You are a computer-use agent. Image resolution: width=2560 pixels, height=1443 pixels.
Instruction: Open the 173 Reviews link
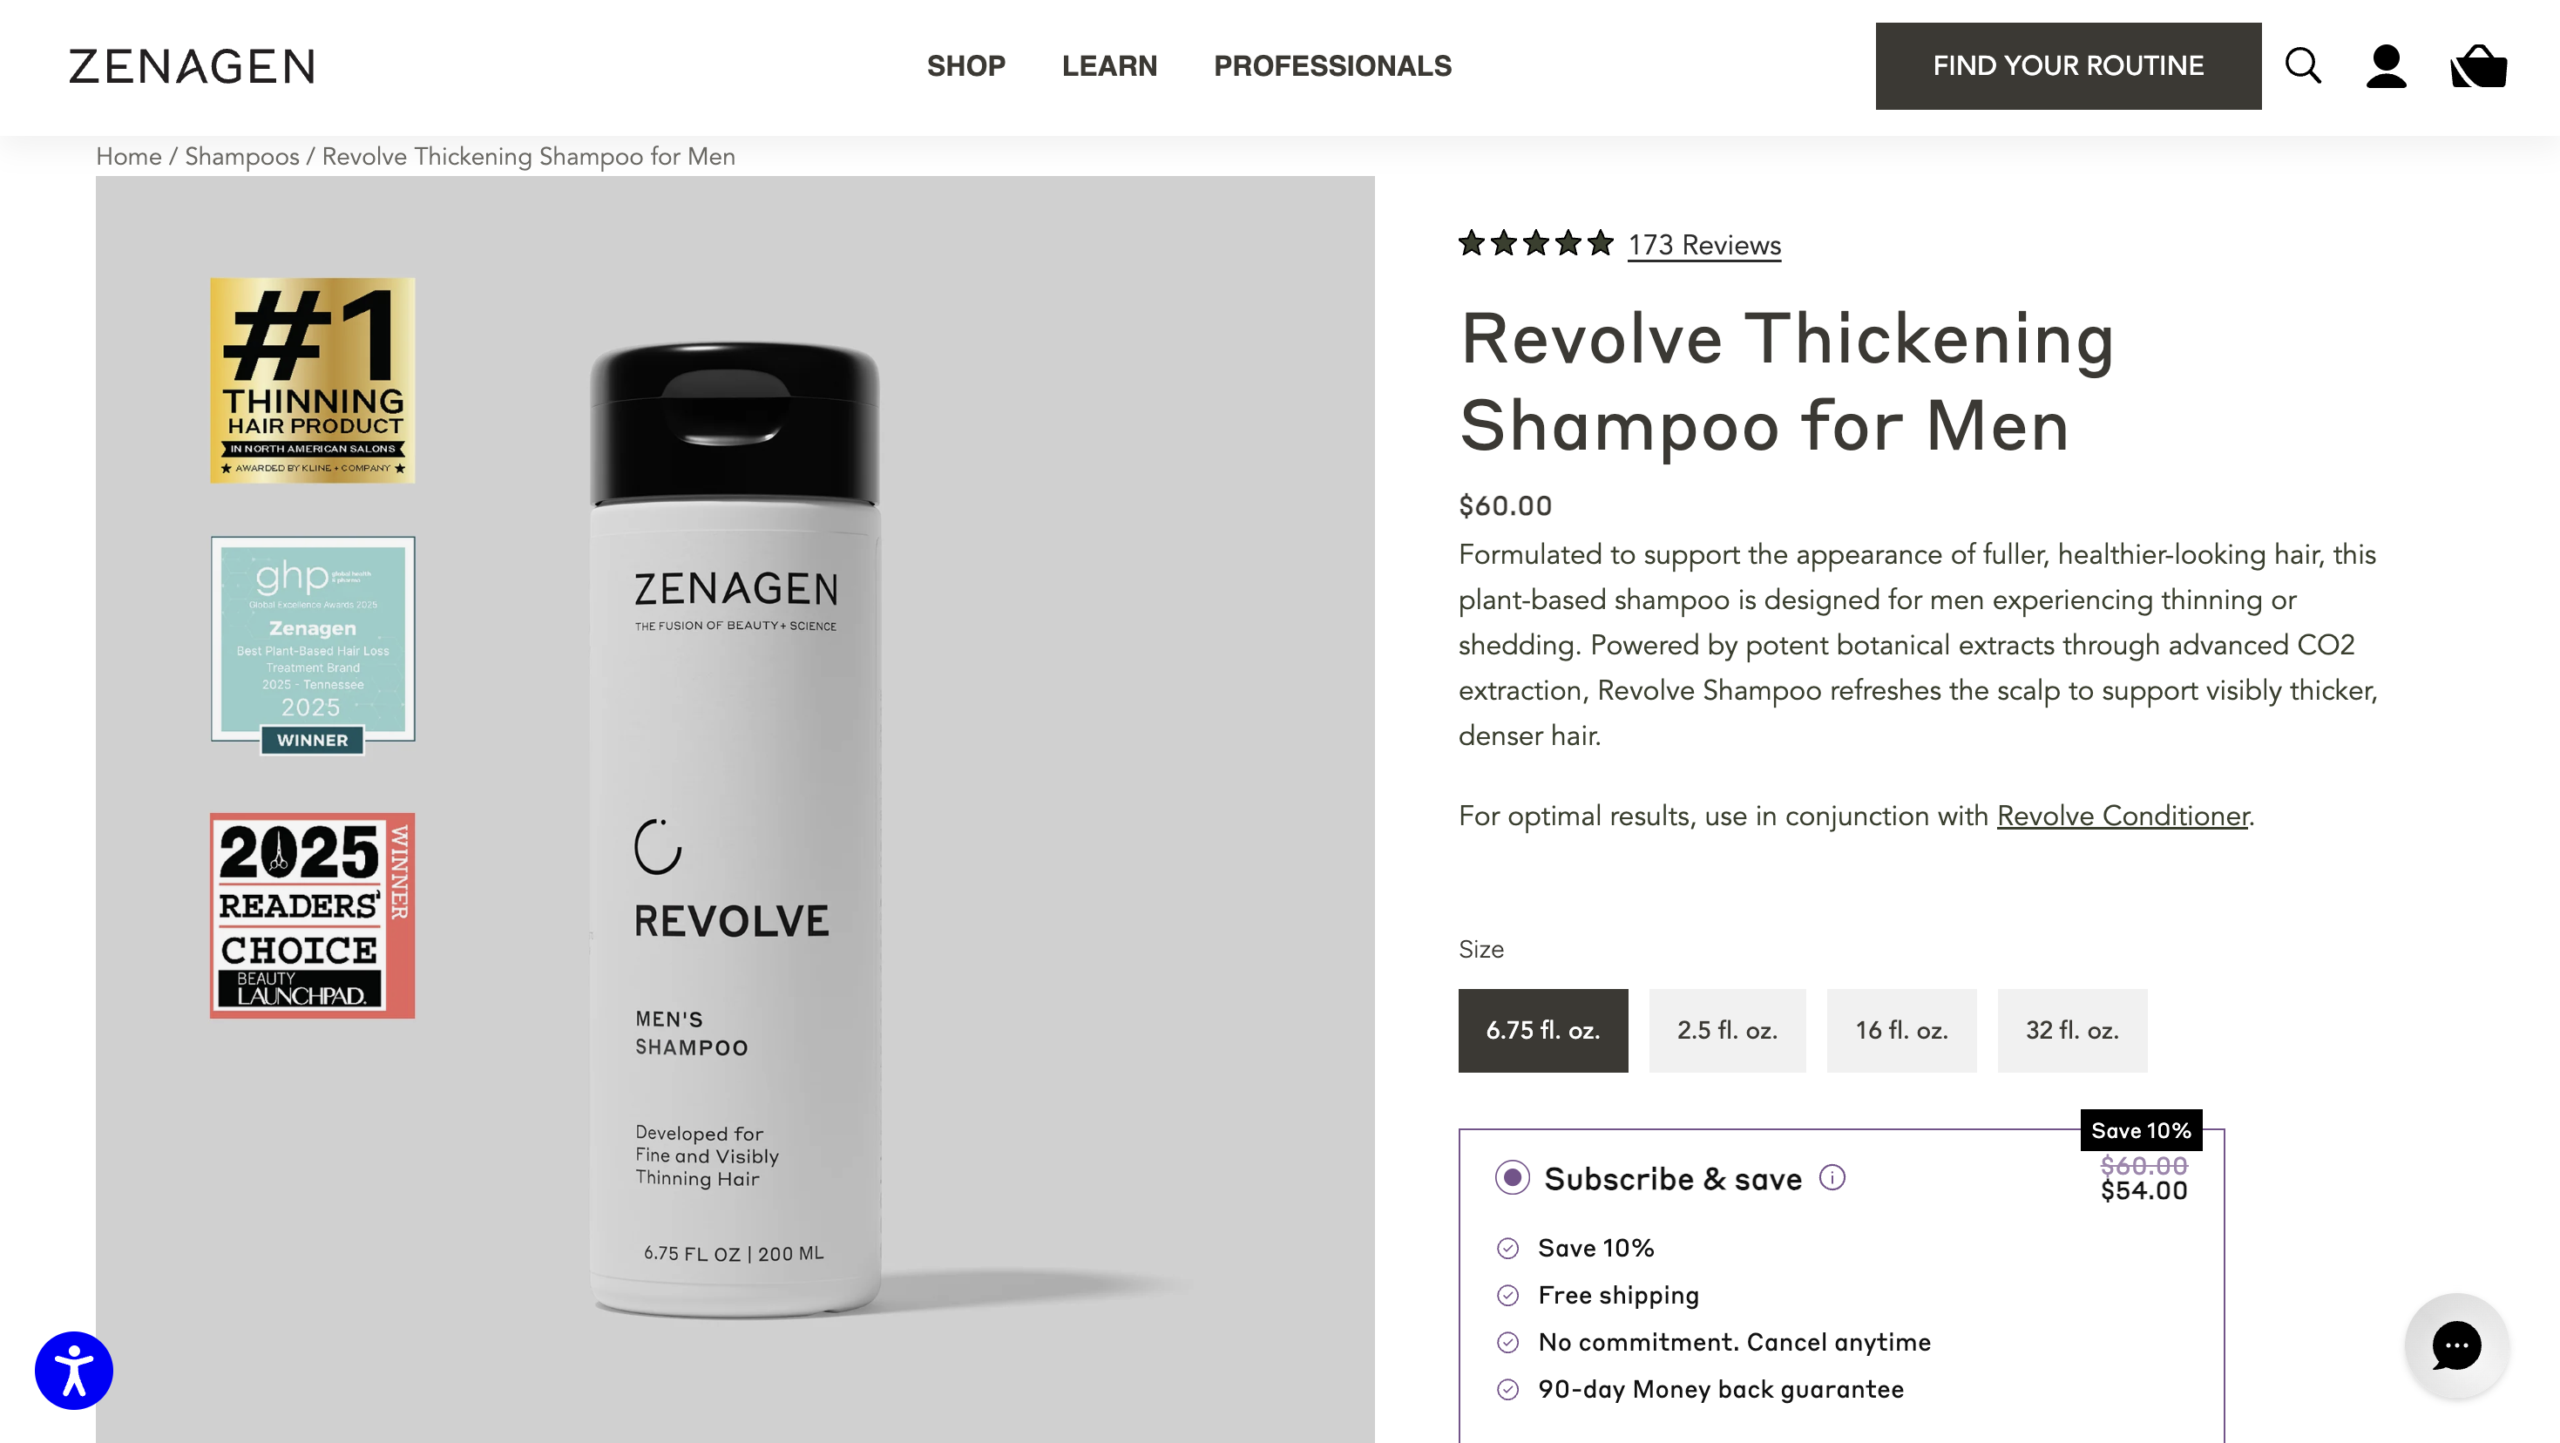pyautogui.click(x=1704, y=245)
